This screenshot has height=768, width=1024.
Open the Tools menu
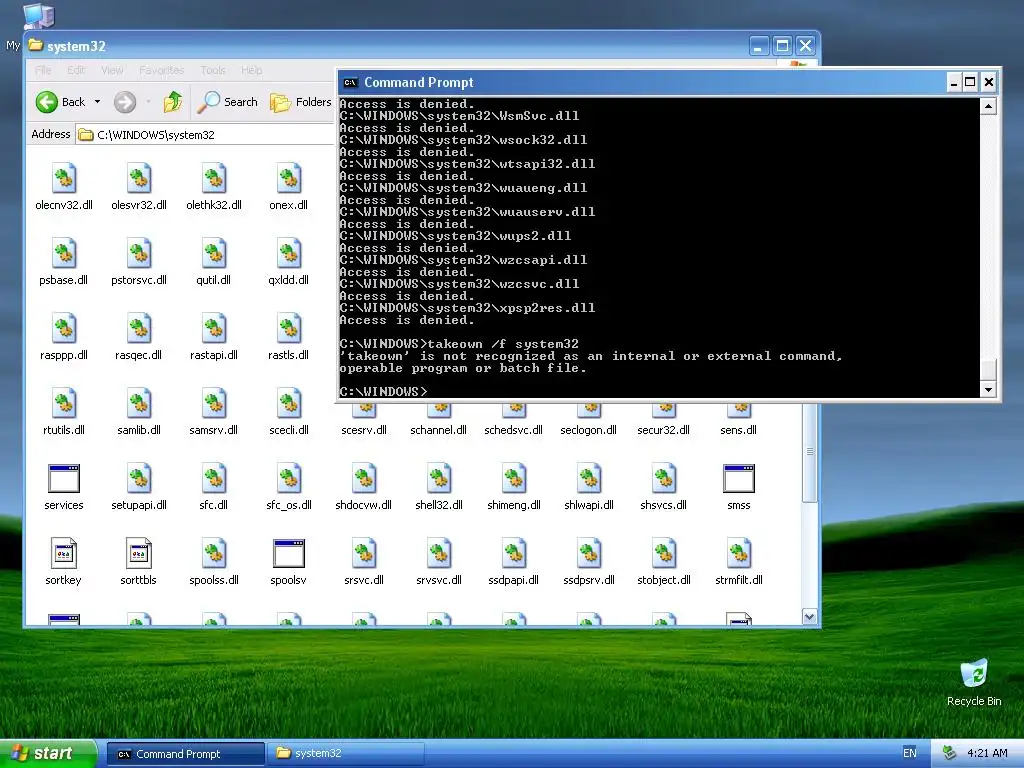[x=213, y=70]
